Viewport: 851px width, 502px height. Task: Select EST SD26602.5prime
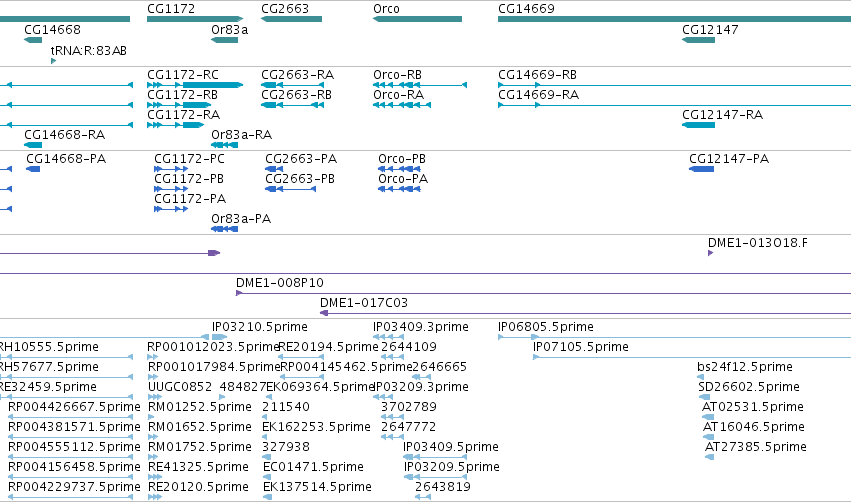749,387
